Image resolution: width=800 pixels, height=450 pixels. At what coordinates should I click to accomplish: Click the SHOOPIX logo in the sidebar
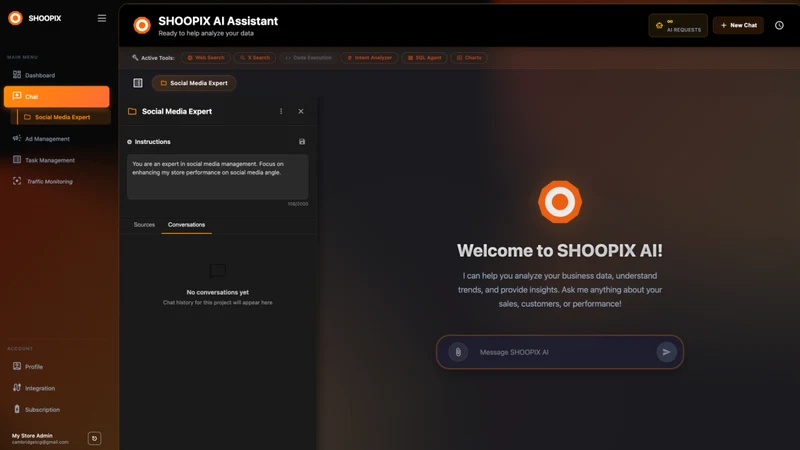point(15,18)
